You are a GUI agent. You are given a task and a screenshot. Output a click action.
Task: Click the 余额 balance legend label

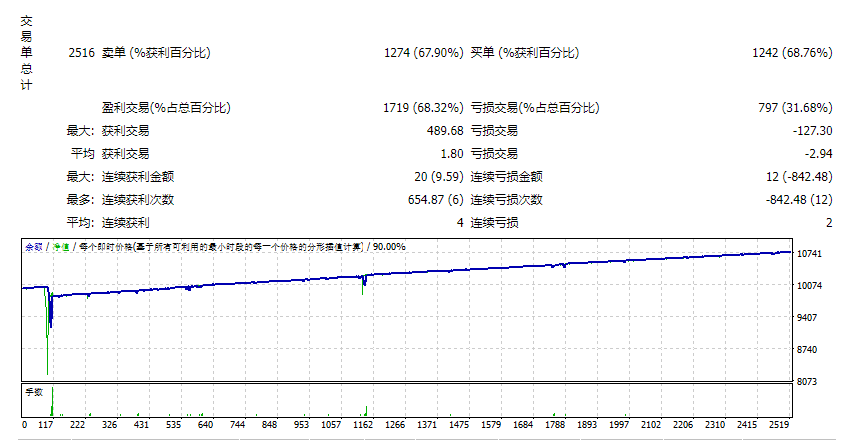coord(33,246)
